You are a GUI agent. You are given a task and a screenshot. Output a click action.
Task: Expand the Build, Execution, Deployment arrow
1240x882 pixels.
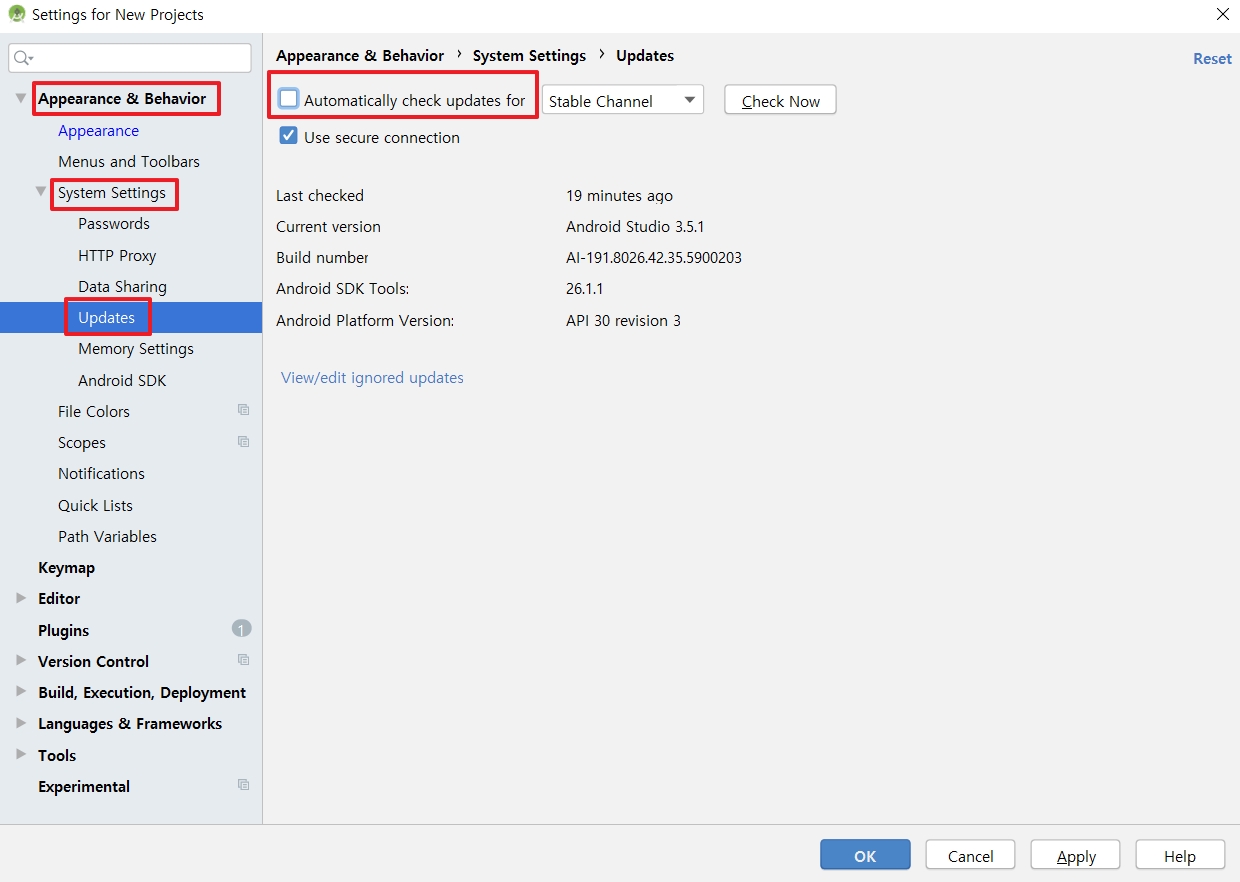pyautogui.click(x=21, y=692)
